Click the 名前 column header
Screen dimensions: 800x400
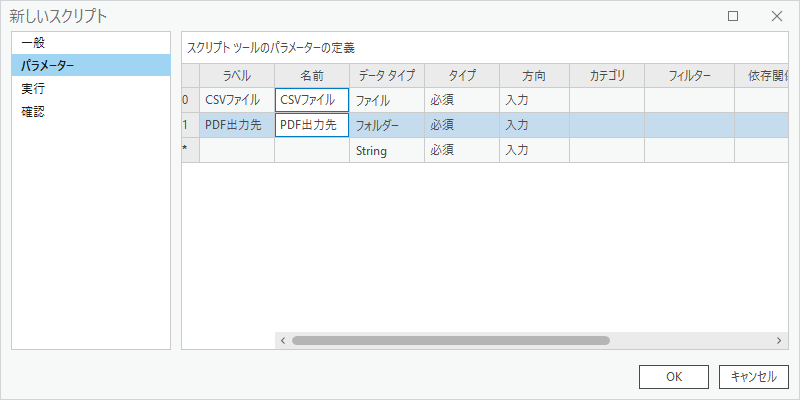[312, 76]
